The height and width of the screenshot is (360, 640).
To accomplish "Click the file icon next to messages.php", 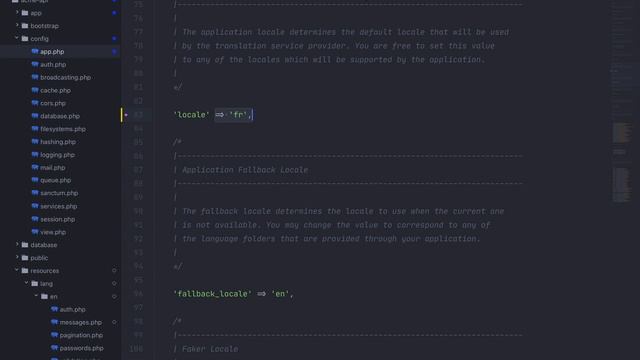I will click(x=54, y=322).
